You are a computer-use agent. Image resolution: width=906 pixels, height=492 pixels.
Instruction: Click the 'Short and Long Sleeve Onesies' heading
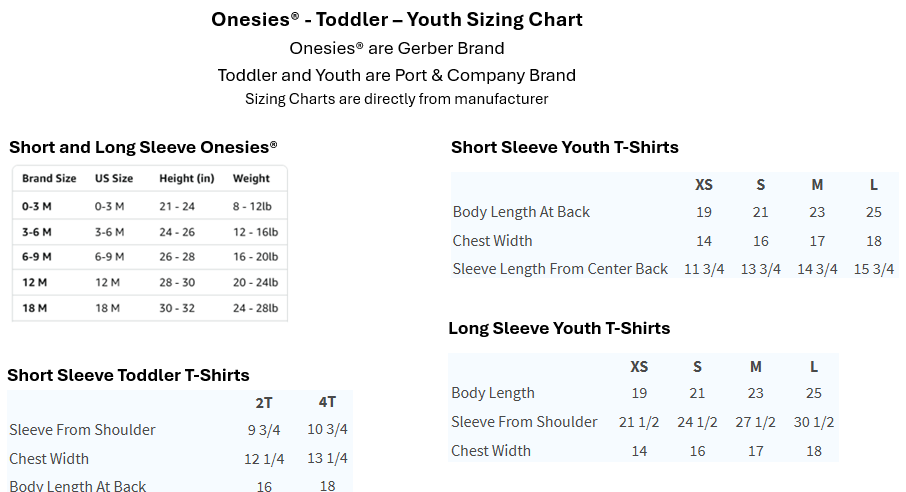143,147
